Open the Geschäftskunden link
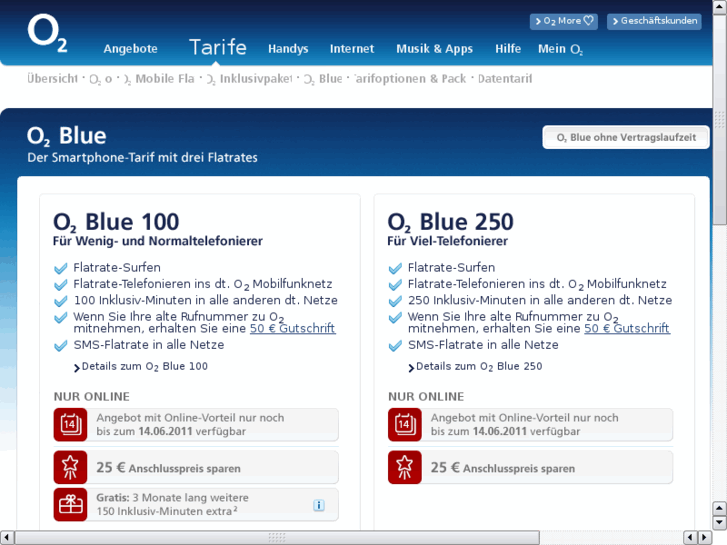 coord(654,21)
